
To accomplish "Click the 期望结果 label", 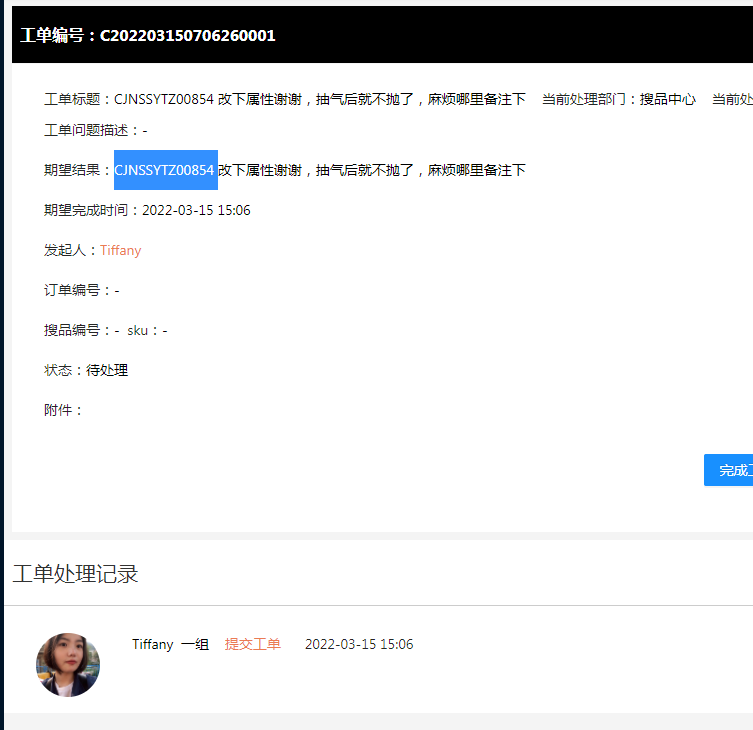I will (x=78, y=170).
